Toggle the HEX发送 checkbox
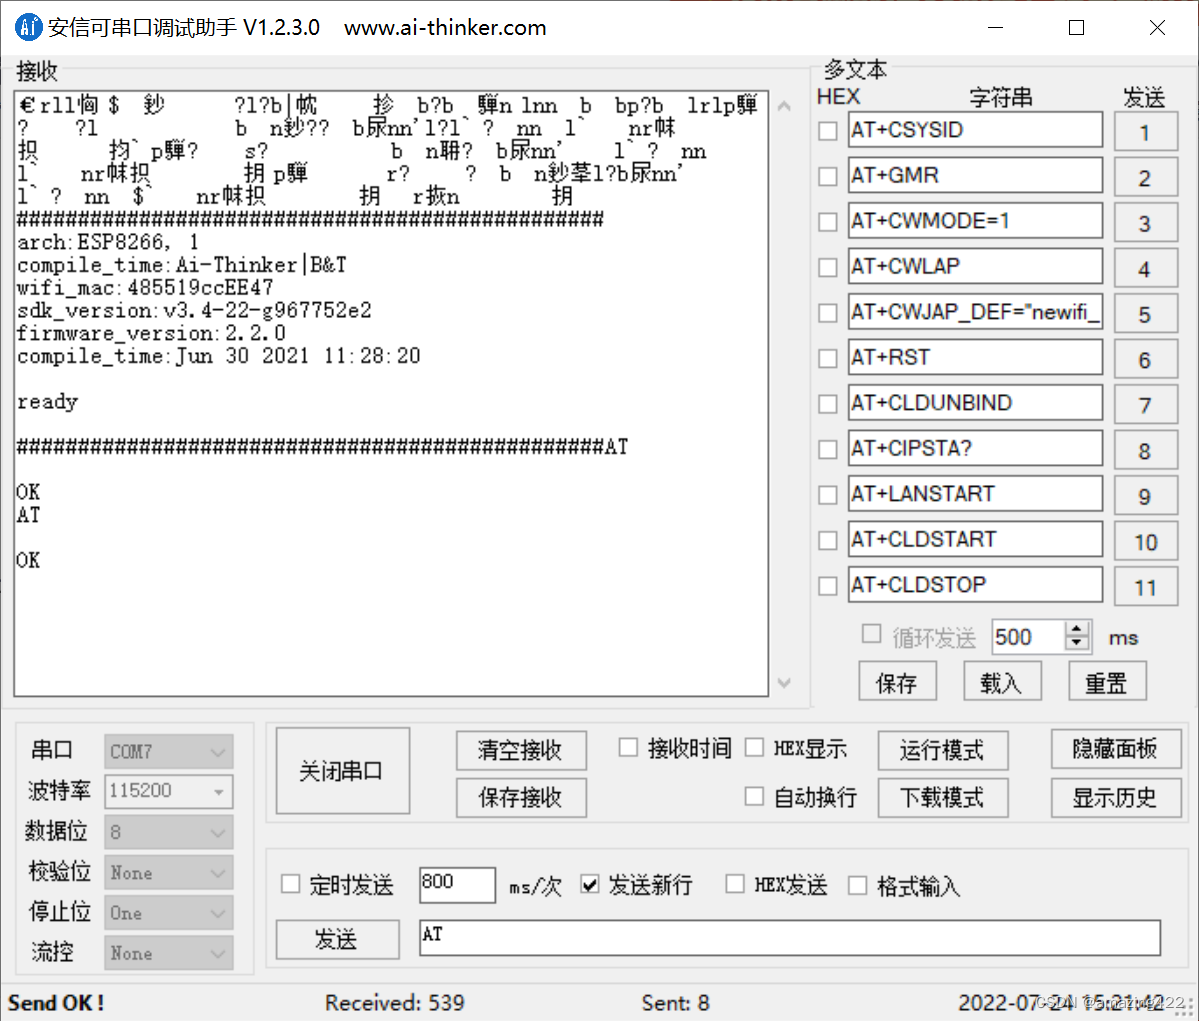 click(x=735, y=884)
